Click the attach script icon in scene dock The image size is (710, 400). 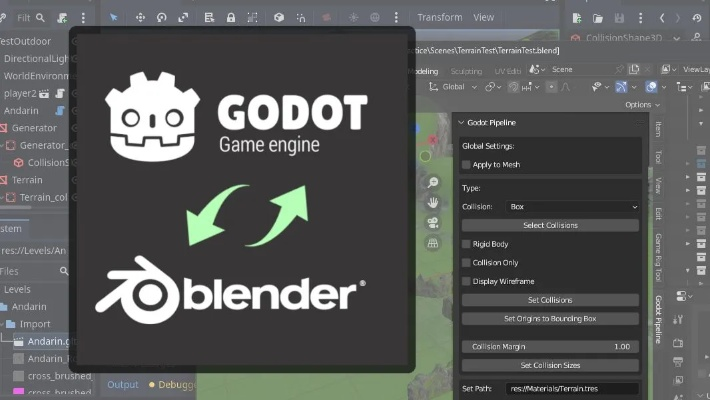pos(62,18)
